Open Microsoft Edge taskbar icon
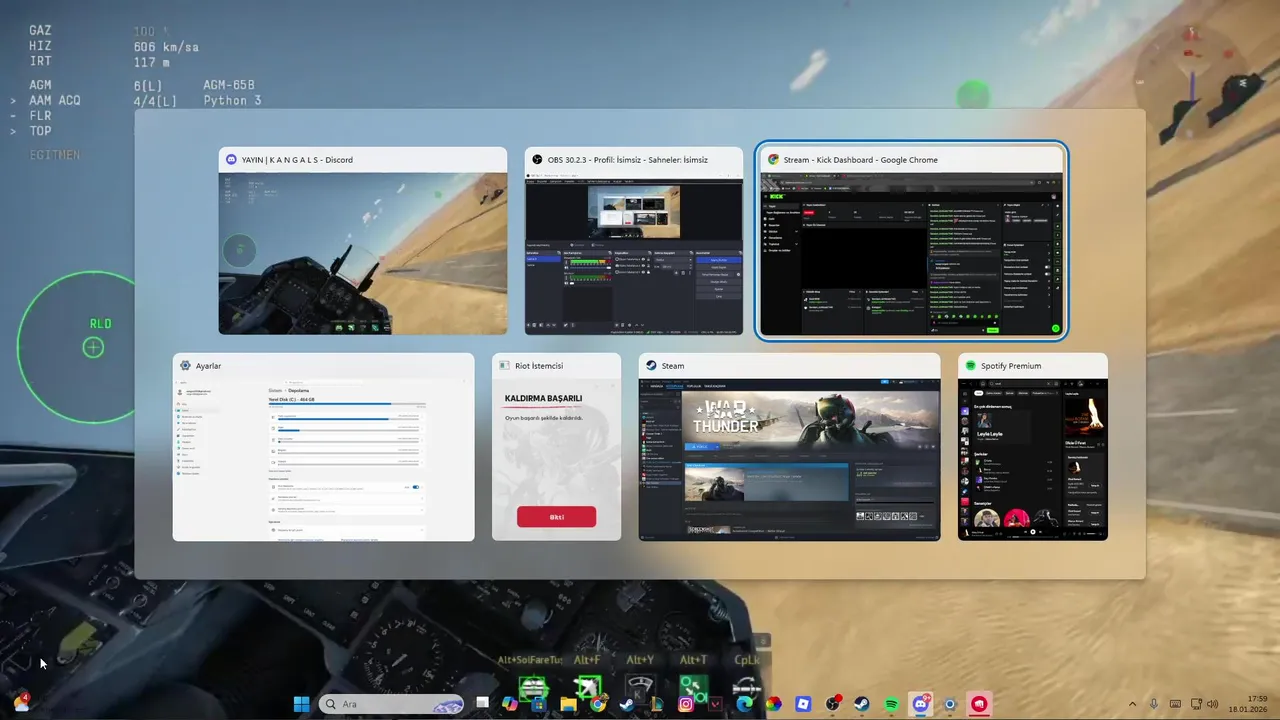 [744, 704]
